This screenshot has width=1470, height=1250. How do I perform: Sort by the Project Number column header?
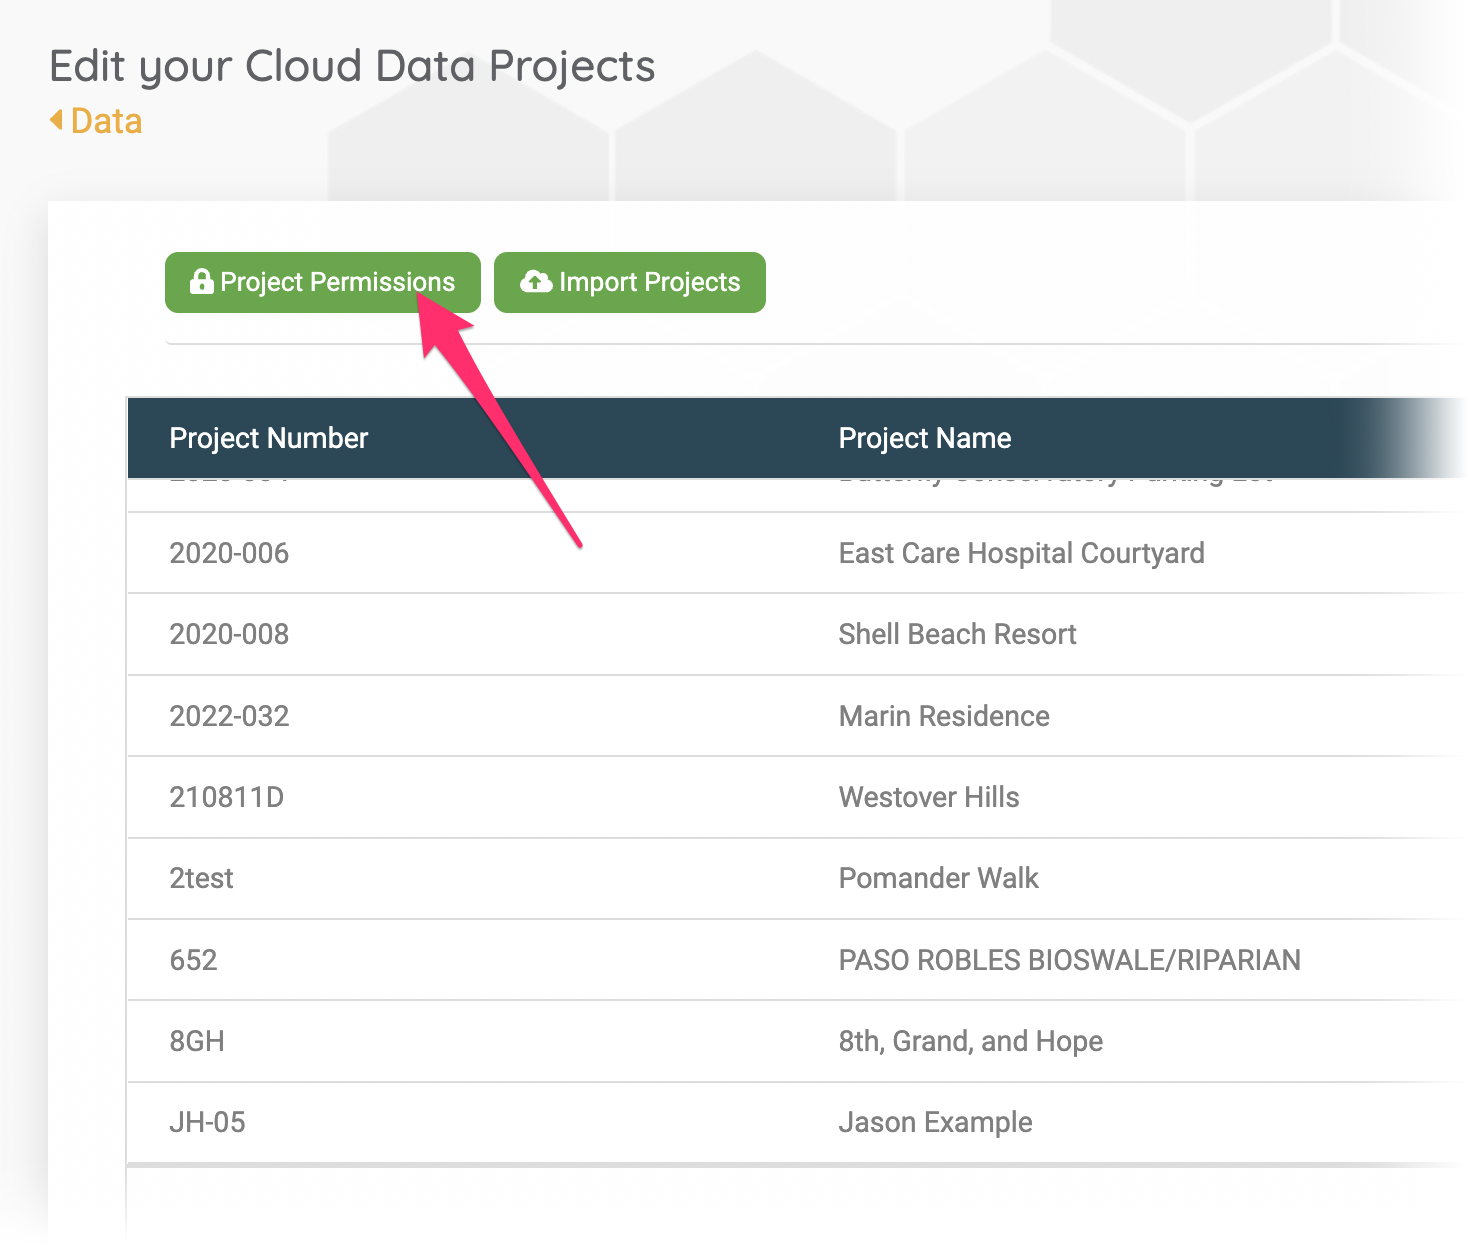[269, 438]
